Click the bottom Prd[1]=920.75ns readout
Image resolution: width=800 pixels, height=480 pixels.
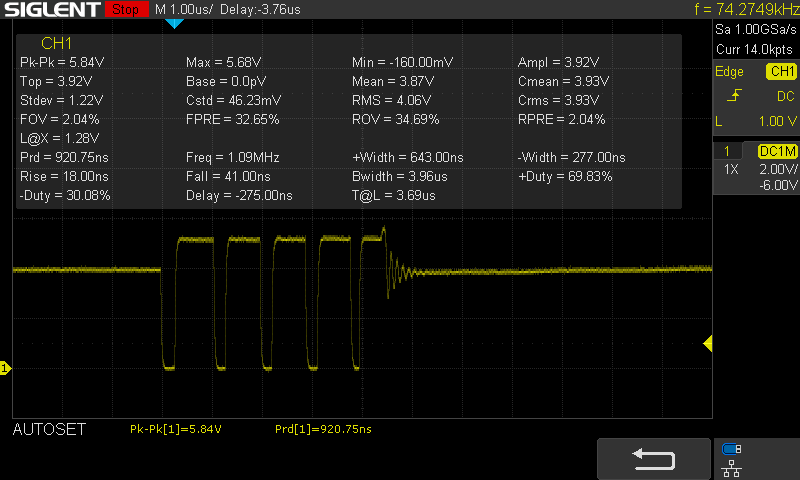(323, 430)
